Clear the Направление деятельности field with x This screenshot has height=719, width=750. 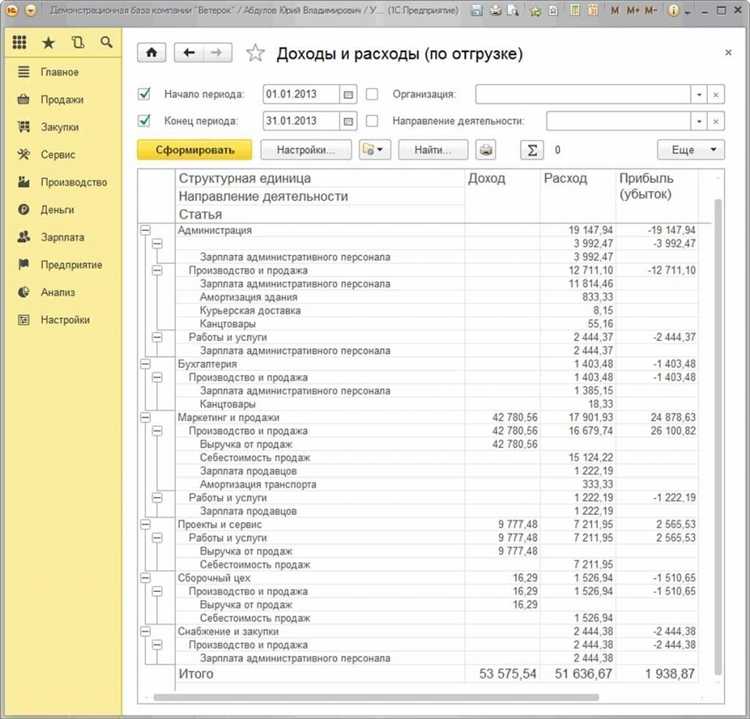[716, 122]
